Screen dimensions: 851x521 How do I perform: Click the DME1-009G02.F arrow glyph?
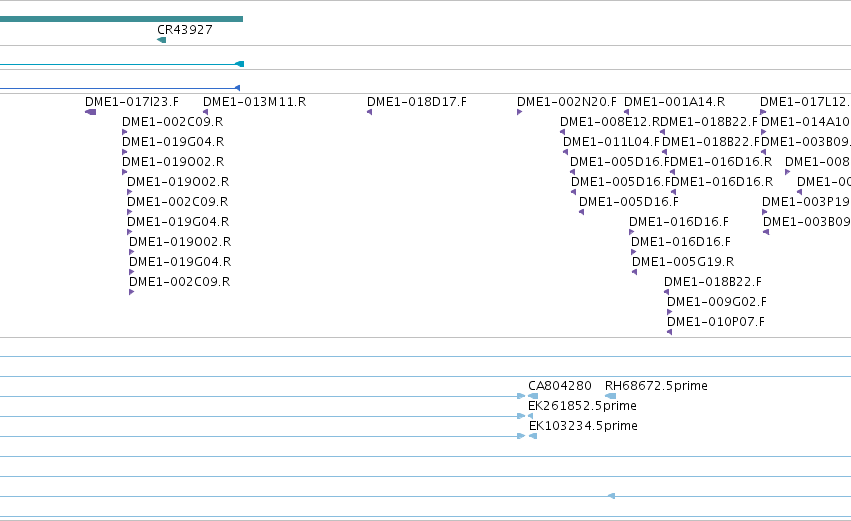669,312
